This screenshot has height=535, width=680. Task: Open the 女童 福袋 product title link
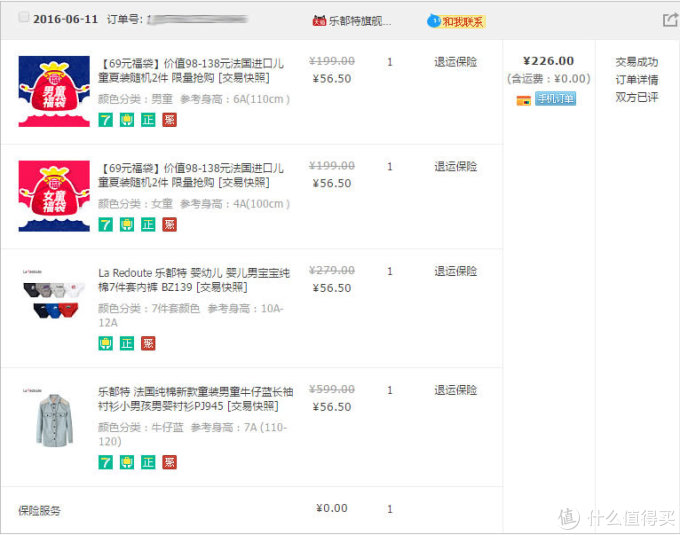(x=191, y=175)
